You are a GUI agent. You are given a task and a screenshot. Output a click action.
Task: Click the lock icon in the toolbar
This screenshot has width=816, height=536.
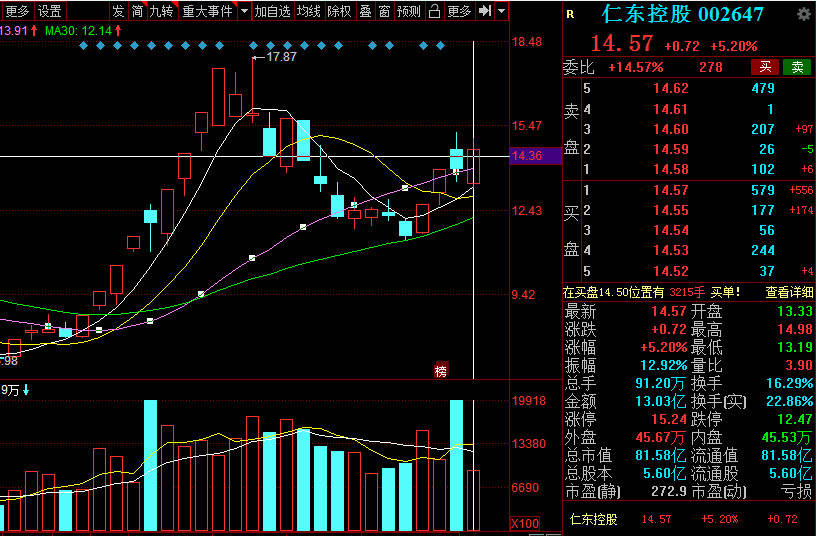click(433, 11)
